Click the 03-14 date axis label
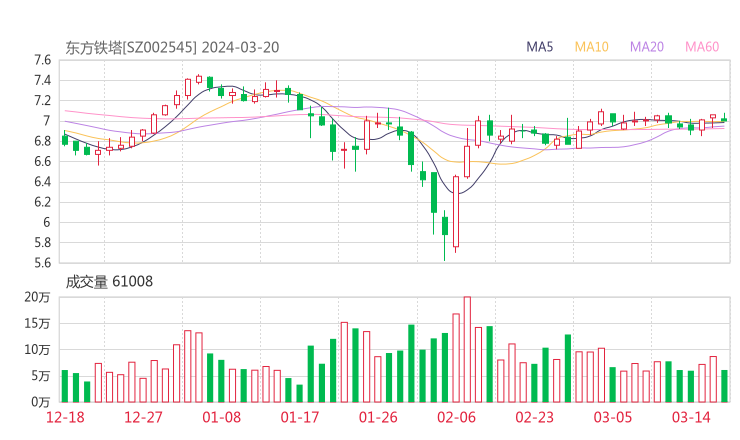The height and width of the screenshot is (440, 740). click(691, 417)
